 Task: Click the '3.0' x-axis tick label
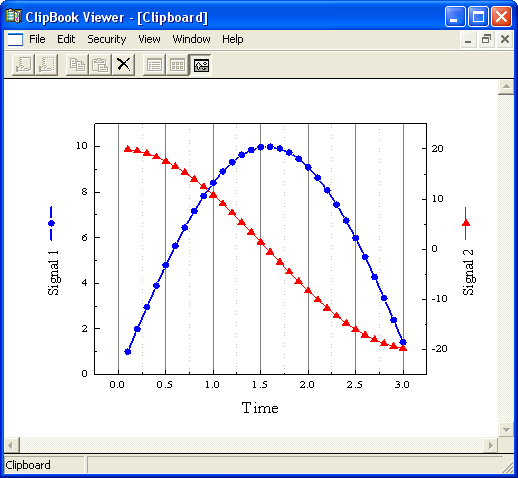coord(402,385)
